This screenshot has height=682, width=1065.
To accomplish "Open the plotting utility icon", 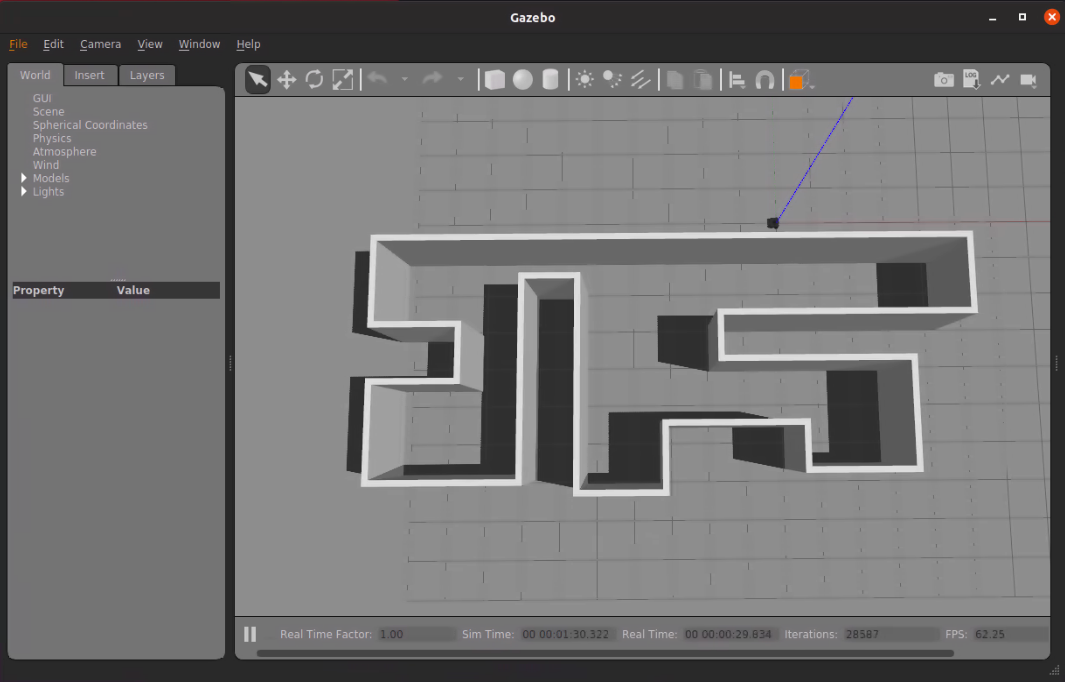I will click(x=1000, y=79).
